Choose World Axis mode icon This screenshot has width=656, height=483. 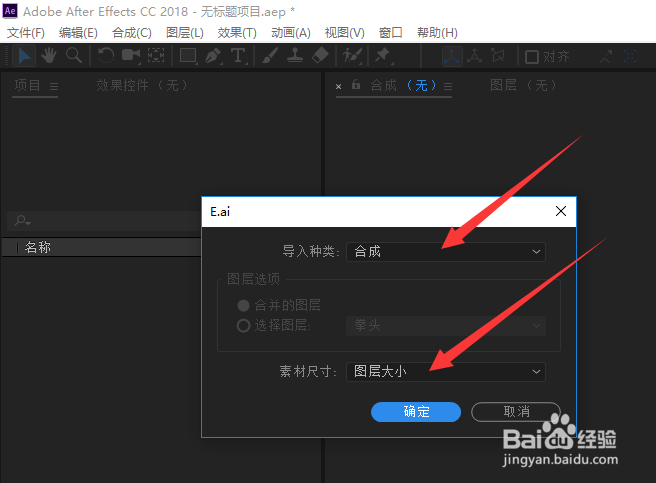pos(474,56)
